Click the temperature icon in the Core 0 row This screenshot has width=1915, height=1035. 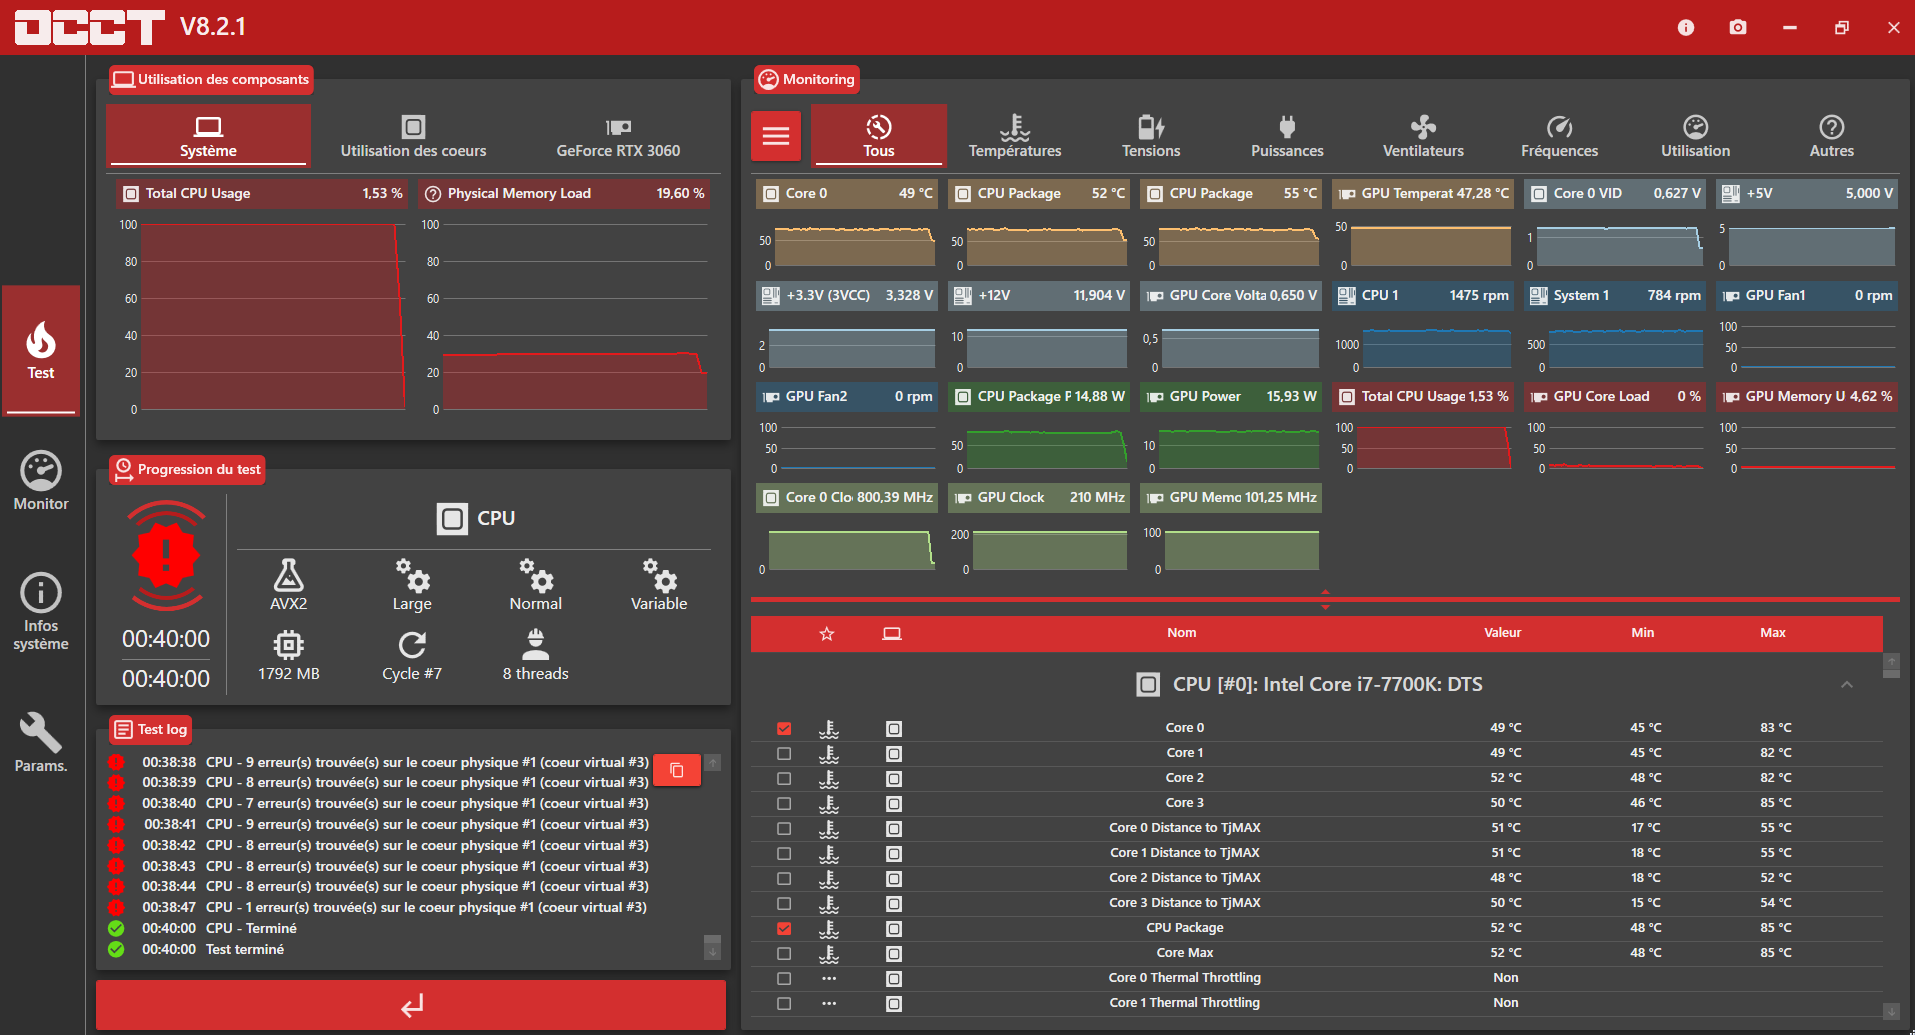click(829, 729)
